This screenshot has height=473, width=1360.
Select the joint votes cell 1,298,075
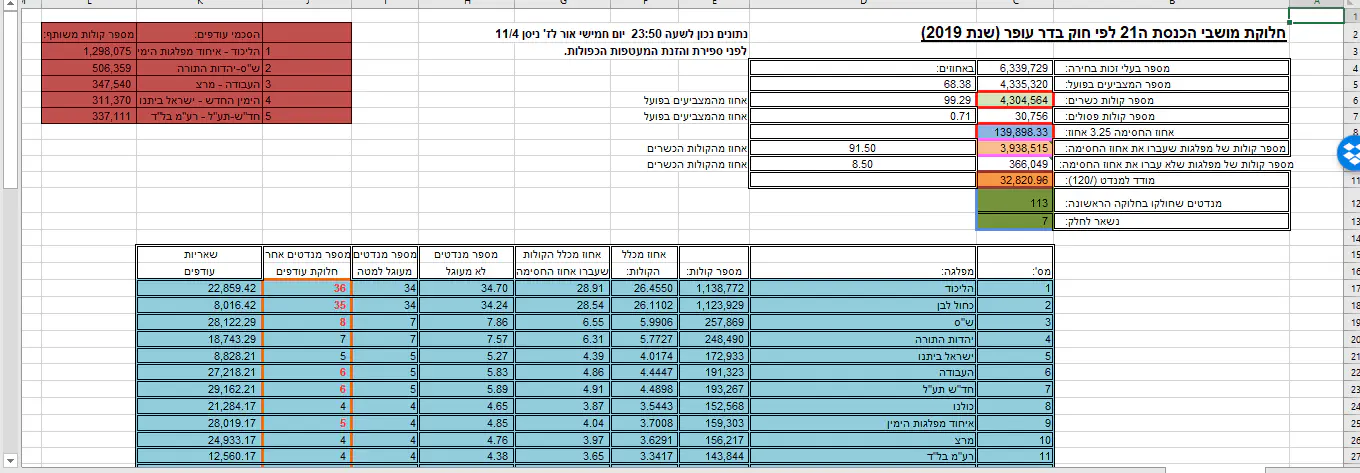click(89, 50)
